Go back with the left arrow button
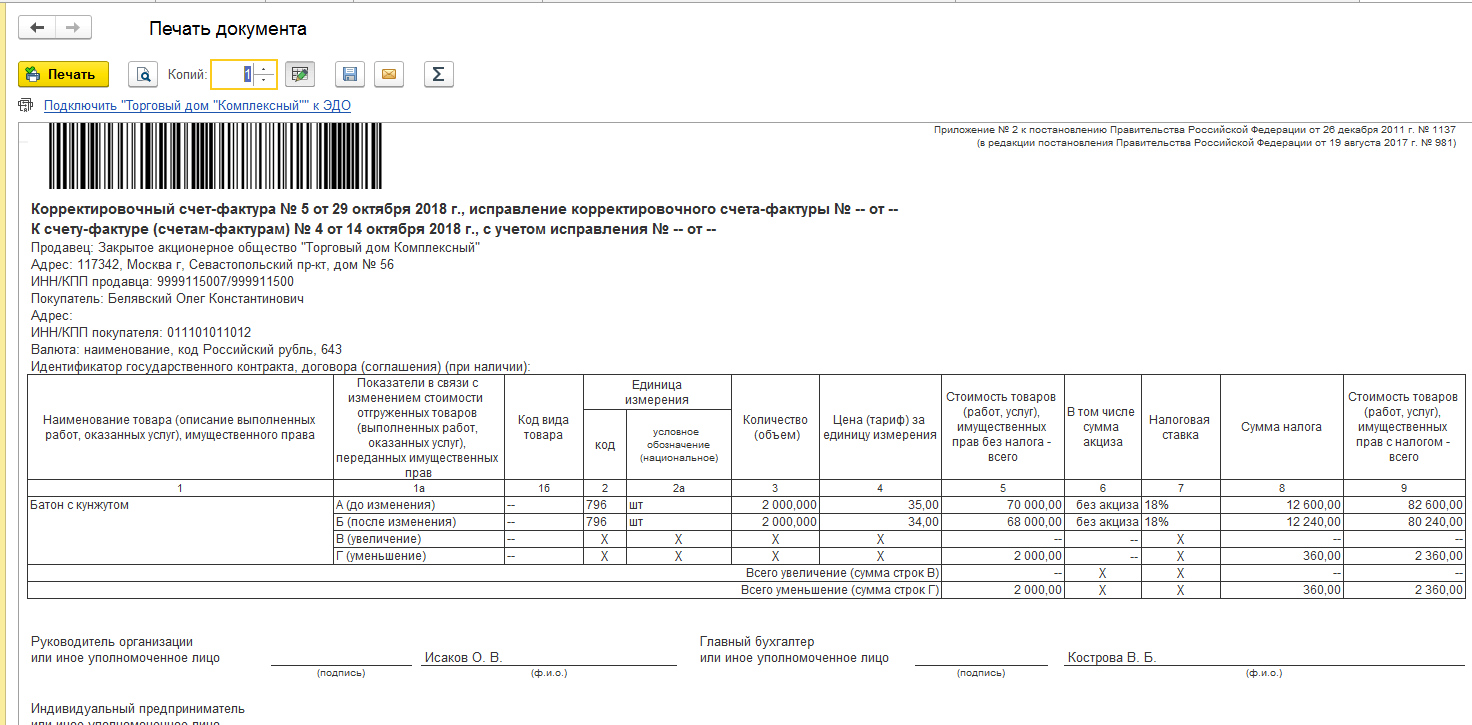Viewport: 1472px width, 725px height. click(x=37, y=28)
